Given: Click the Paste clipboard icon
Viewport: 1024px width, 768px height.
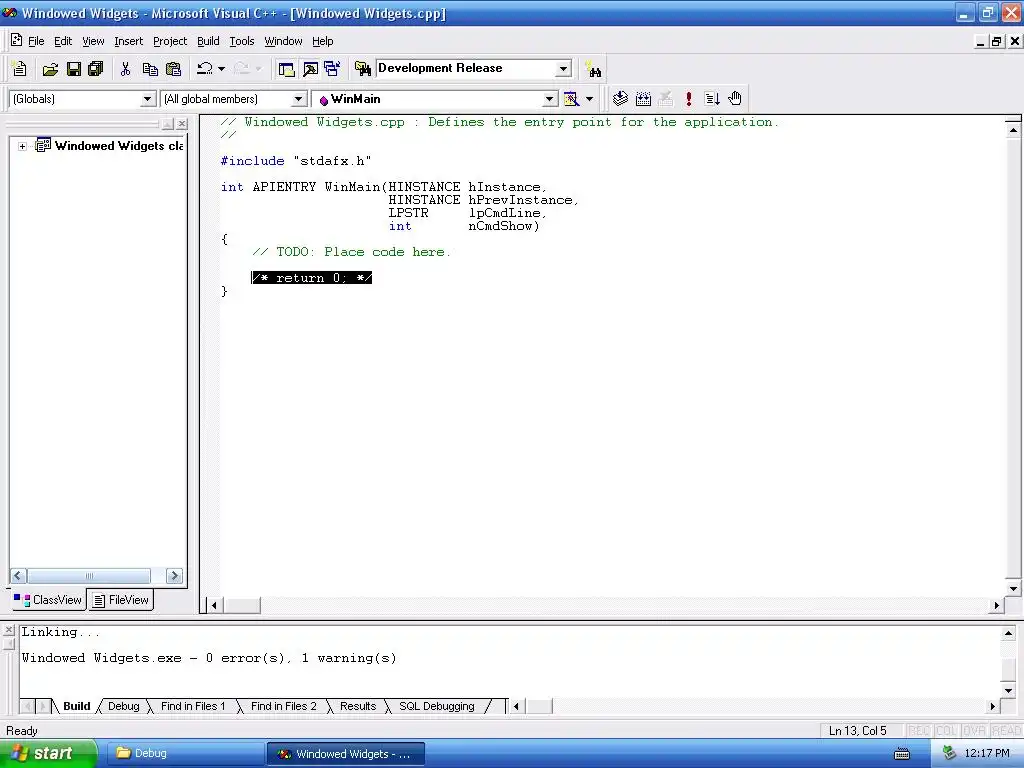Looking at the screenshot, I should pos(173,69).
